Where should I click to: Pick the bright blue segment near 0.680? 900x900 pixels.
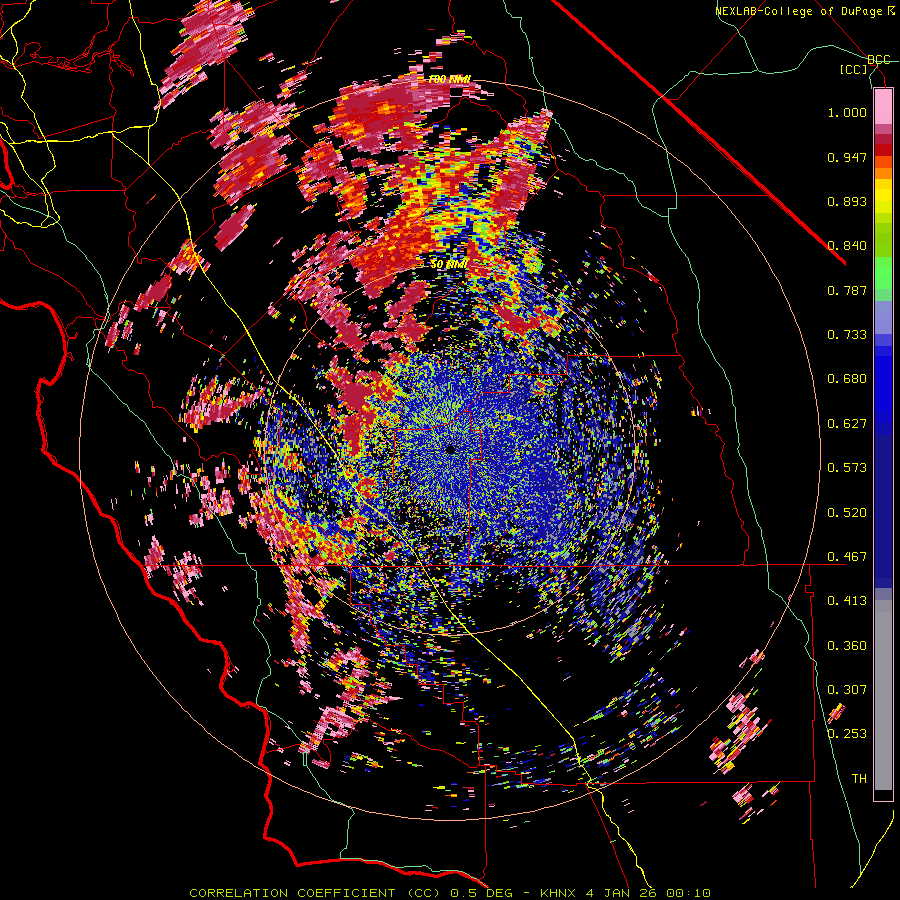click(883, 385)
